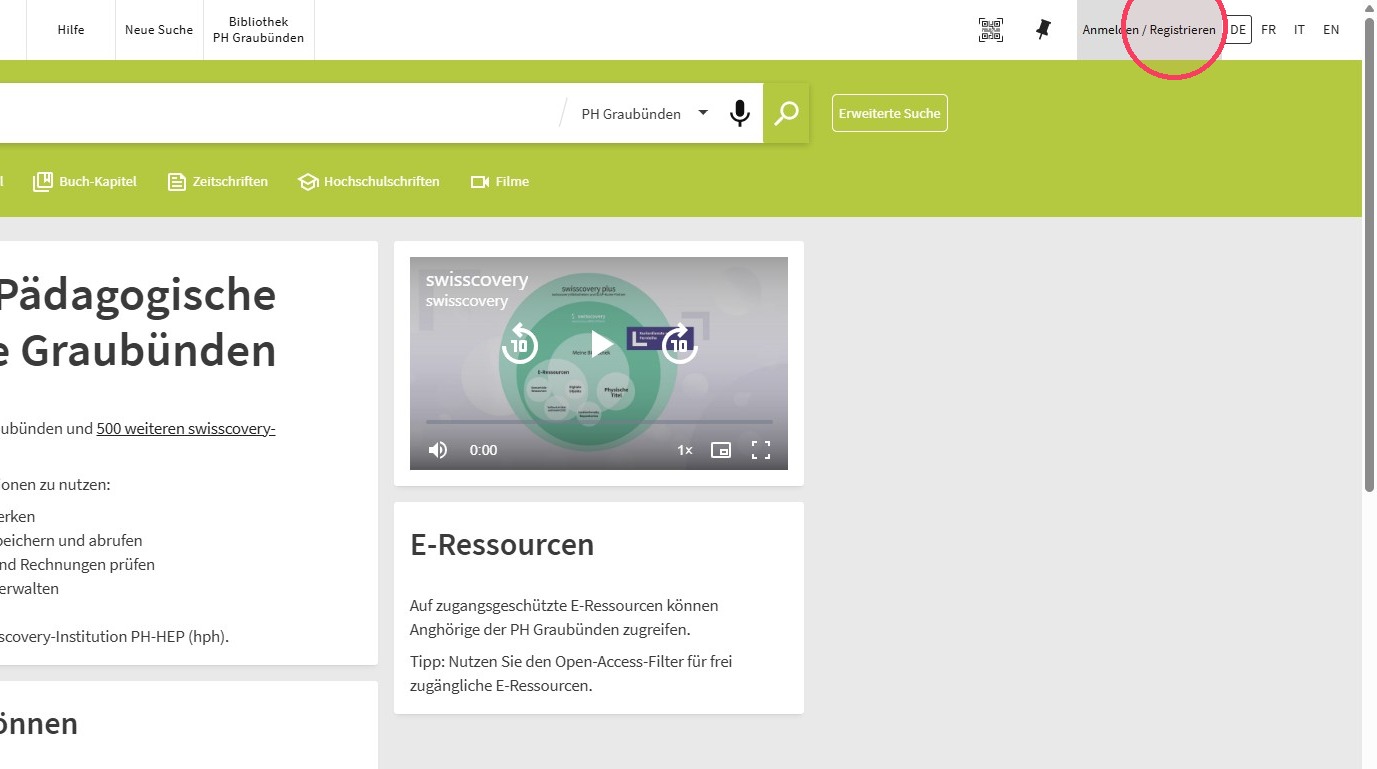Open the QR code icon
Image resolution: width=1377 pixels, height=769 pixels.
[991, 30]
